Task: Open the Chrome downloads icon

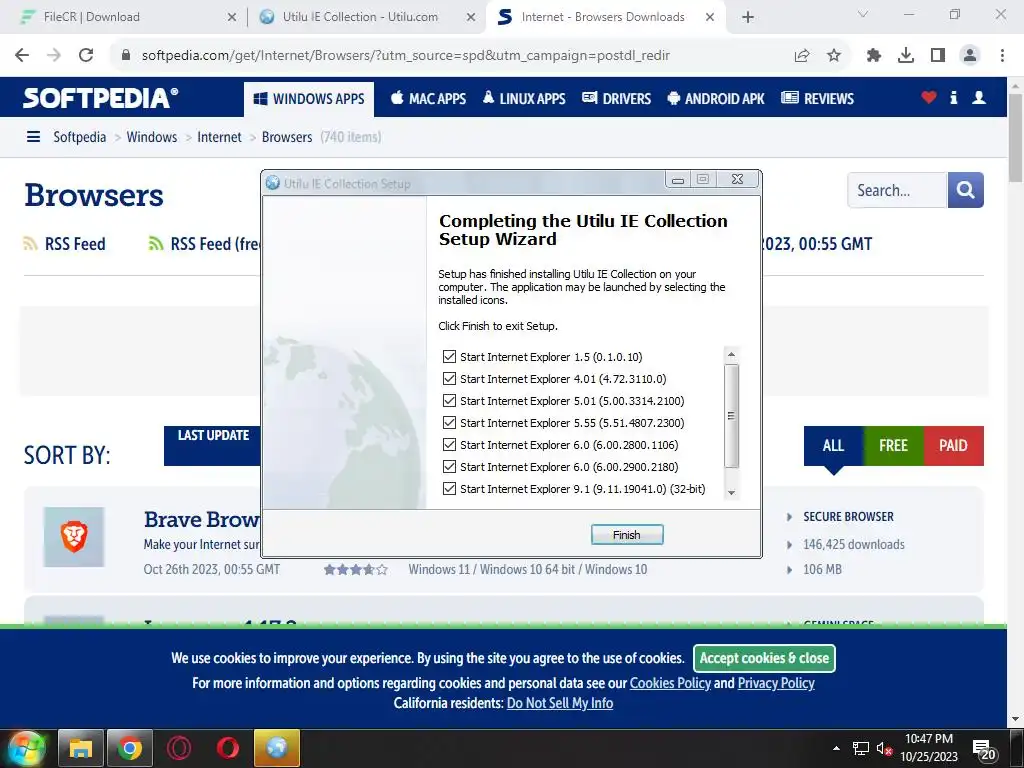Action: tap(906, 56)
